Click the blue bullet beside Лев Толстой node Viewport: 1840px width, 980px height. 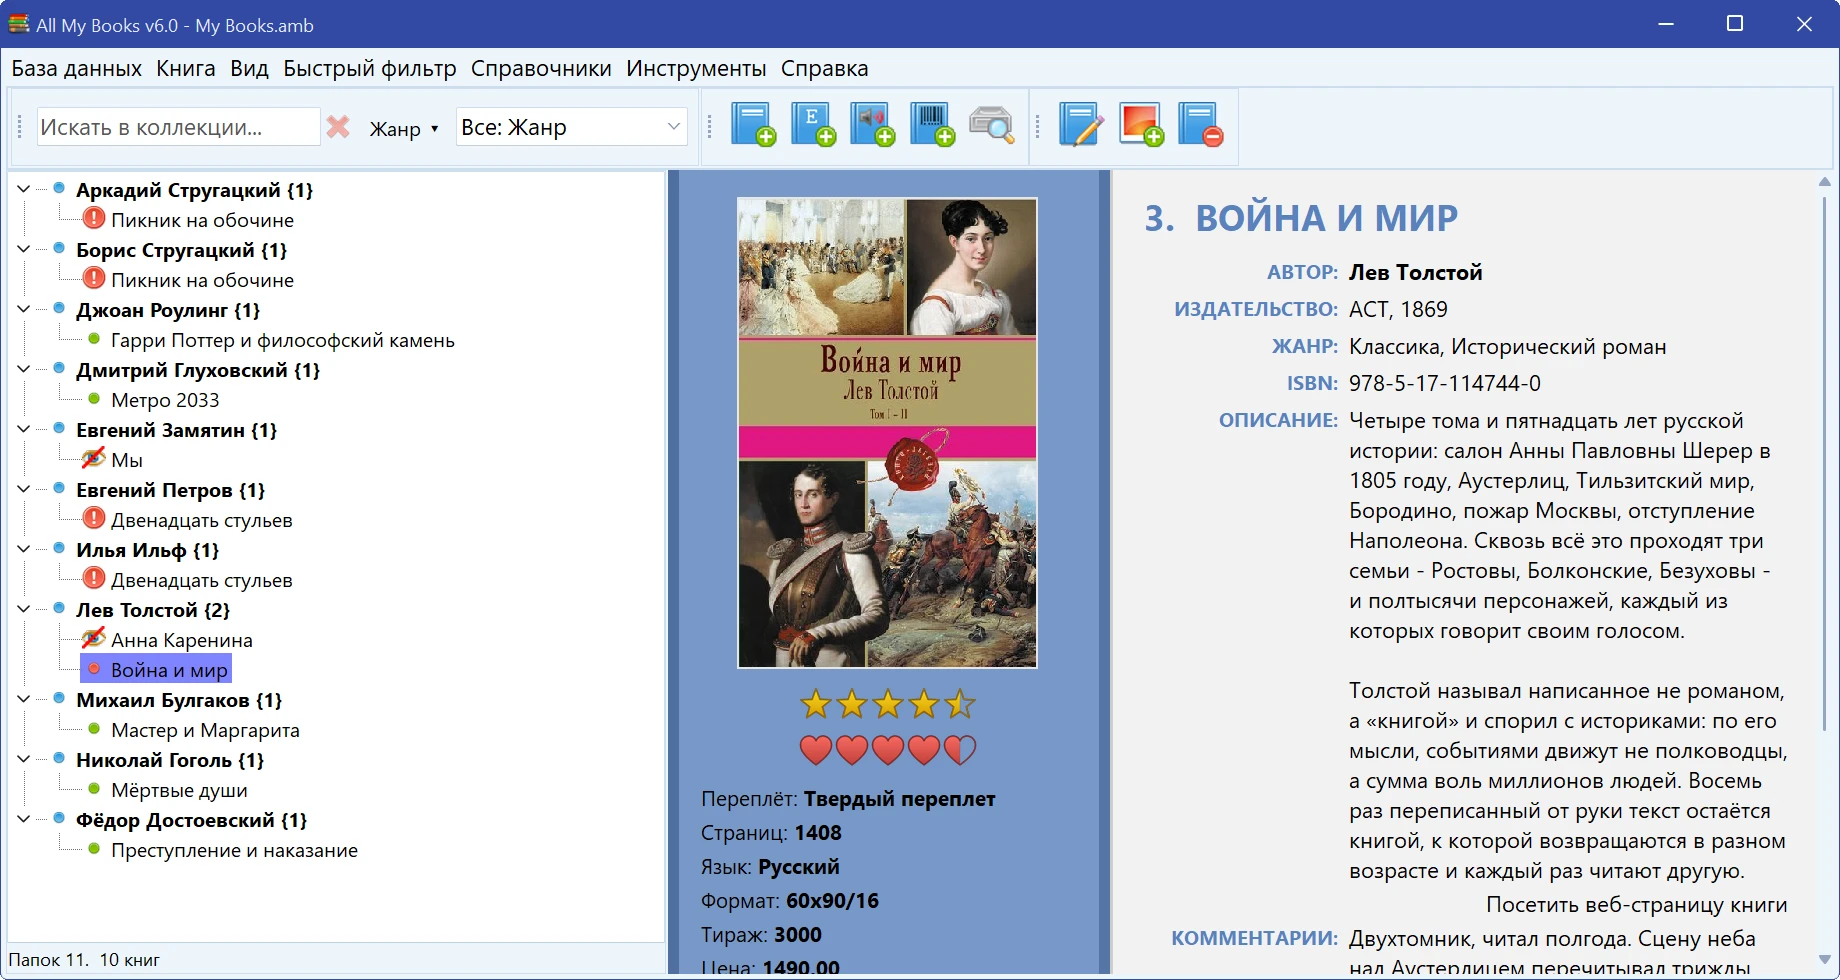click(59, 608)
